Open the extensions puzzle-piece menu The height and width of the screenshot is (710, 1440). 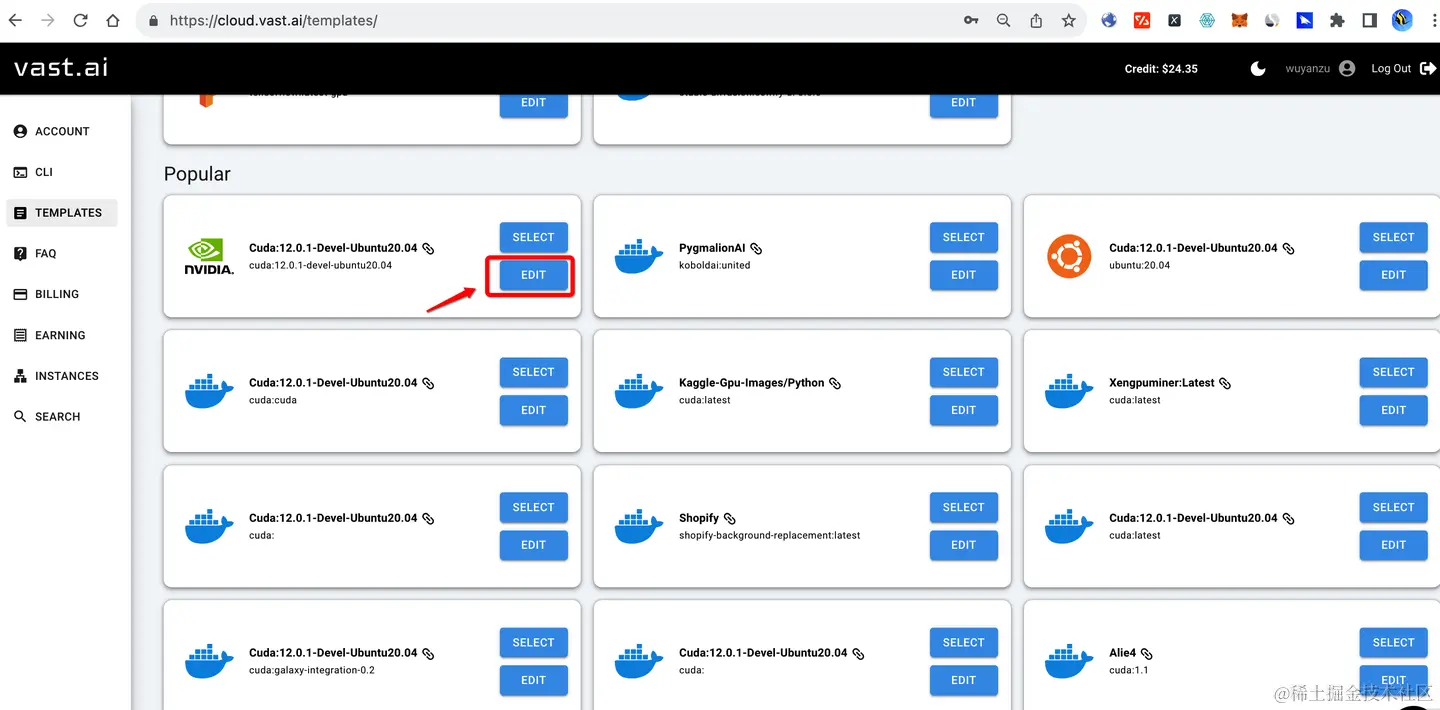pyautogui.click(x=1337, y=20)
